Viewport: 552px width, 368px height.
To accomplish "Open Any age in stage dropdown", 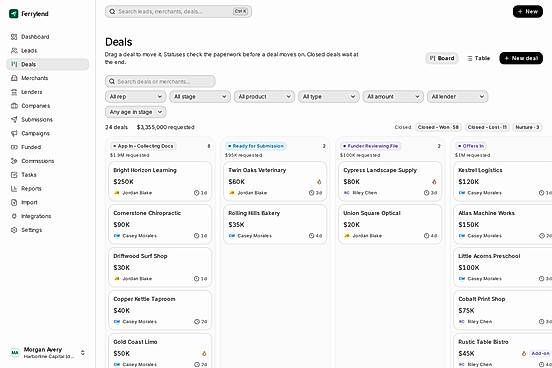I will tap(136, 112).
